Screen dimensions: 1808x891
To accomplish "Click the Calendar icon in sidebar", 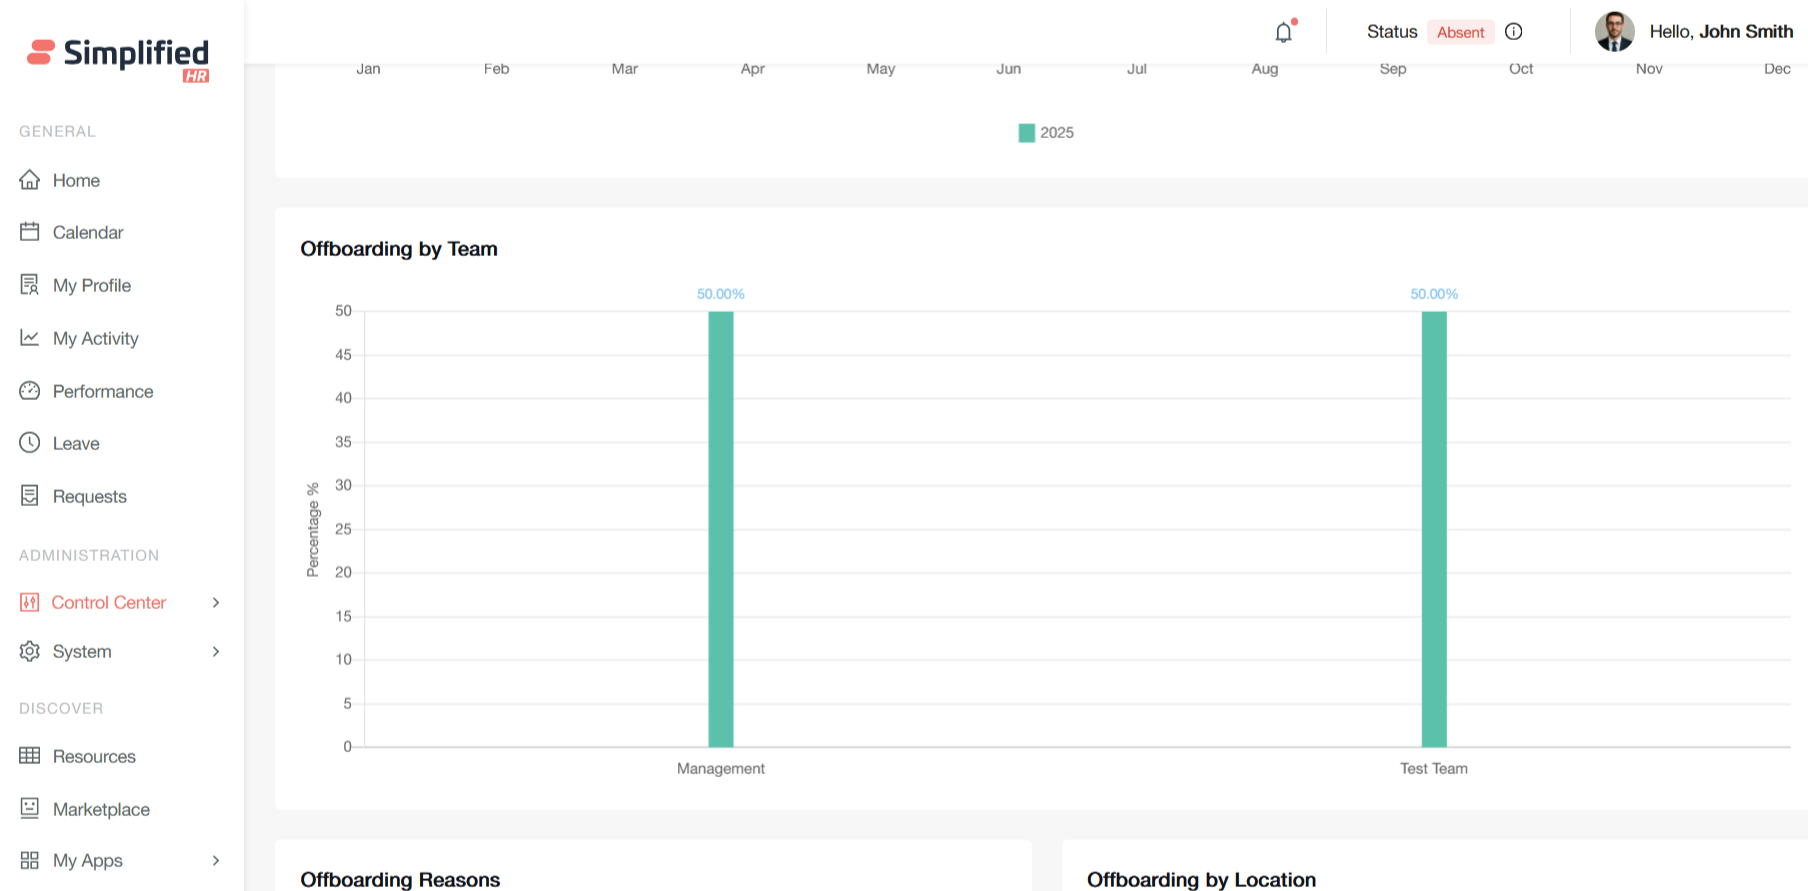I will 30,232.
